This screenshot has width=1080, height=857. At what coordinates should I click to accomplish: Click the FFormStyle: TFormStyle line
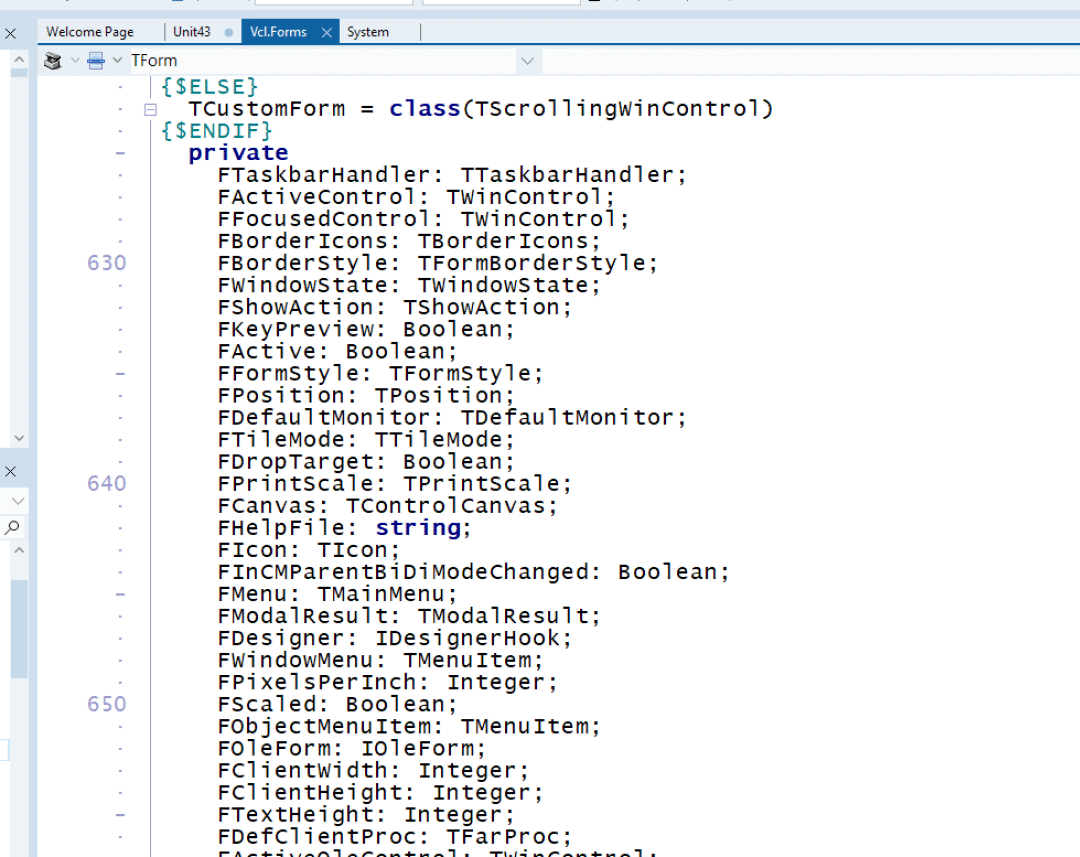click(380, 373)
